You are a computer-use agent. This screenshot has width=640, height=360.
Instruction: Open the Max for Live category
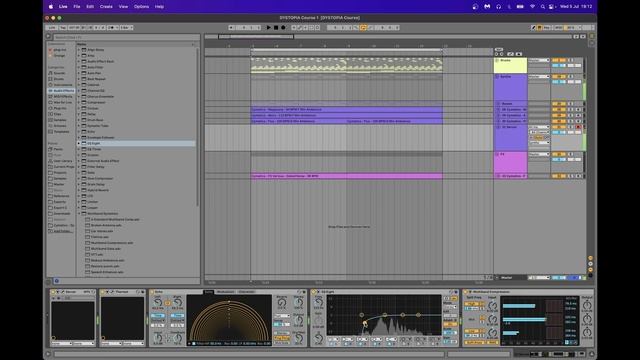click(x=62, y=102)
